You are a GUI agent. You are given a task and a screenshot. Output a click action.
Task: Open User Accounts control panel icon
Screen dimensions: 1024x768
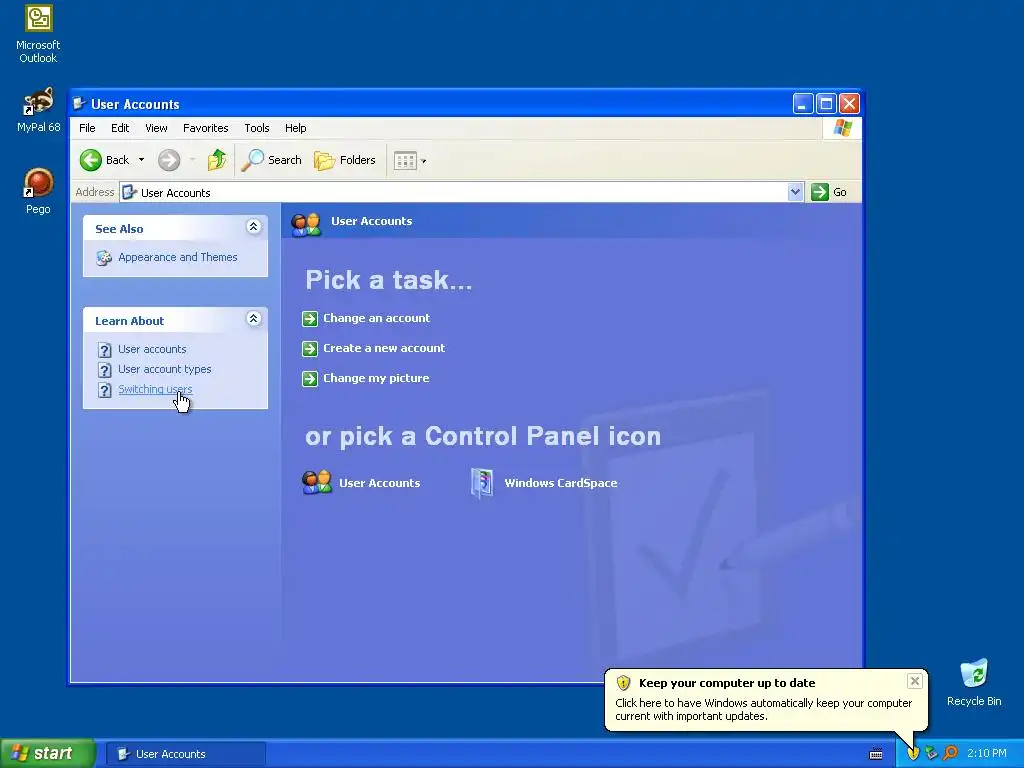pyautogui.click(x=317, y=483)
